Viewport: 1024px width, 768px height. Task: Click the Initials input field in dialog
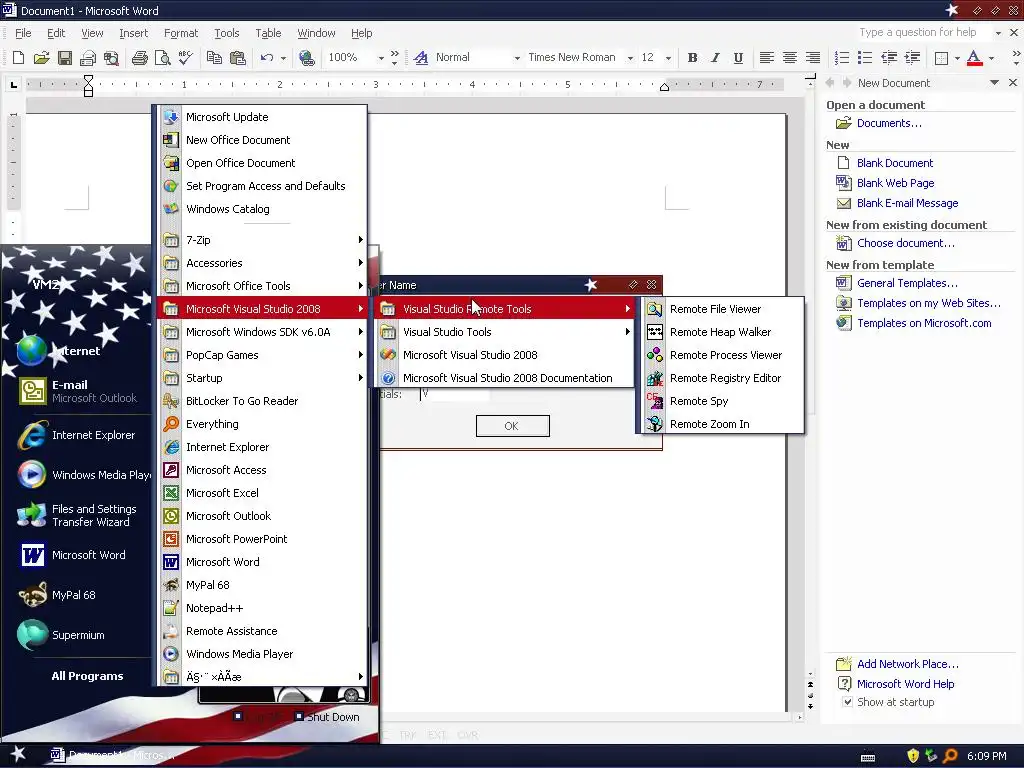click(x=455, y=394)
